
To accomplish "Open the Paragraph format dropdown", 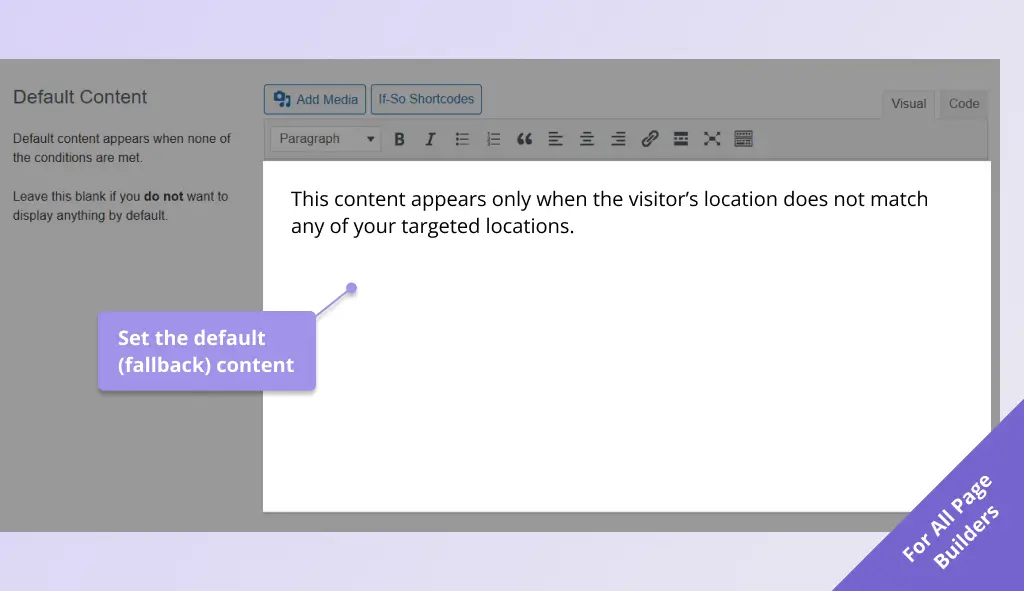I will (325, 139).
